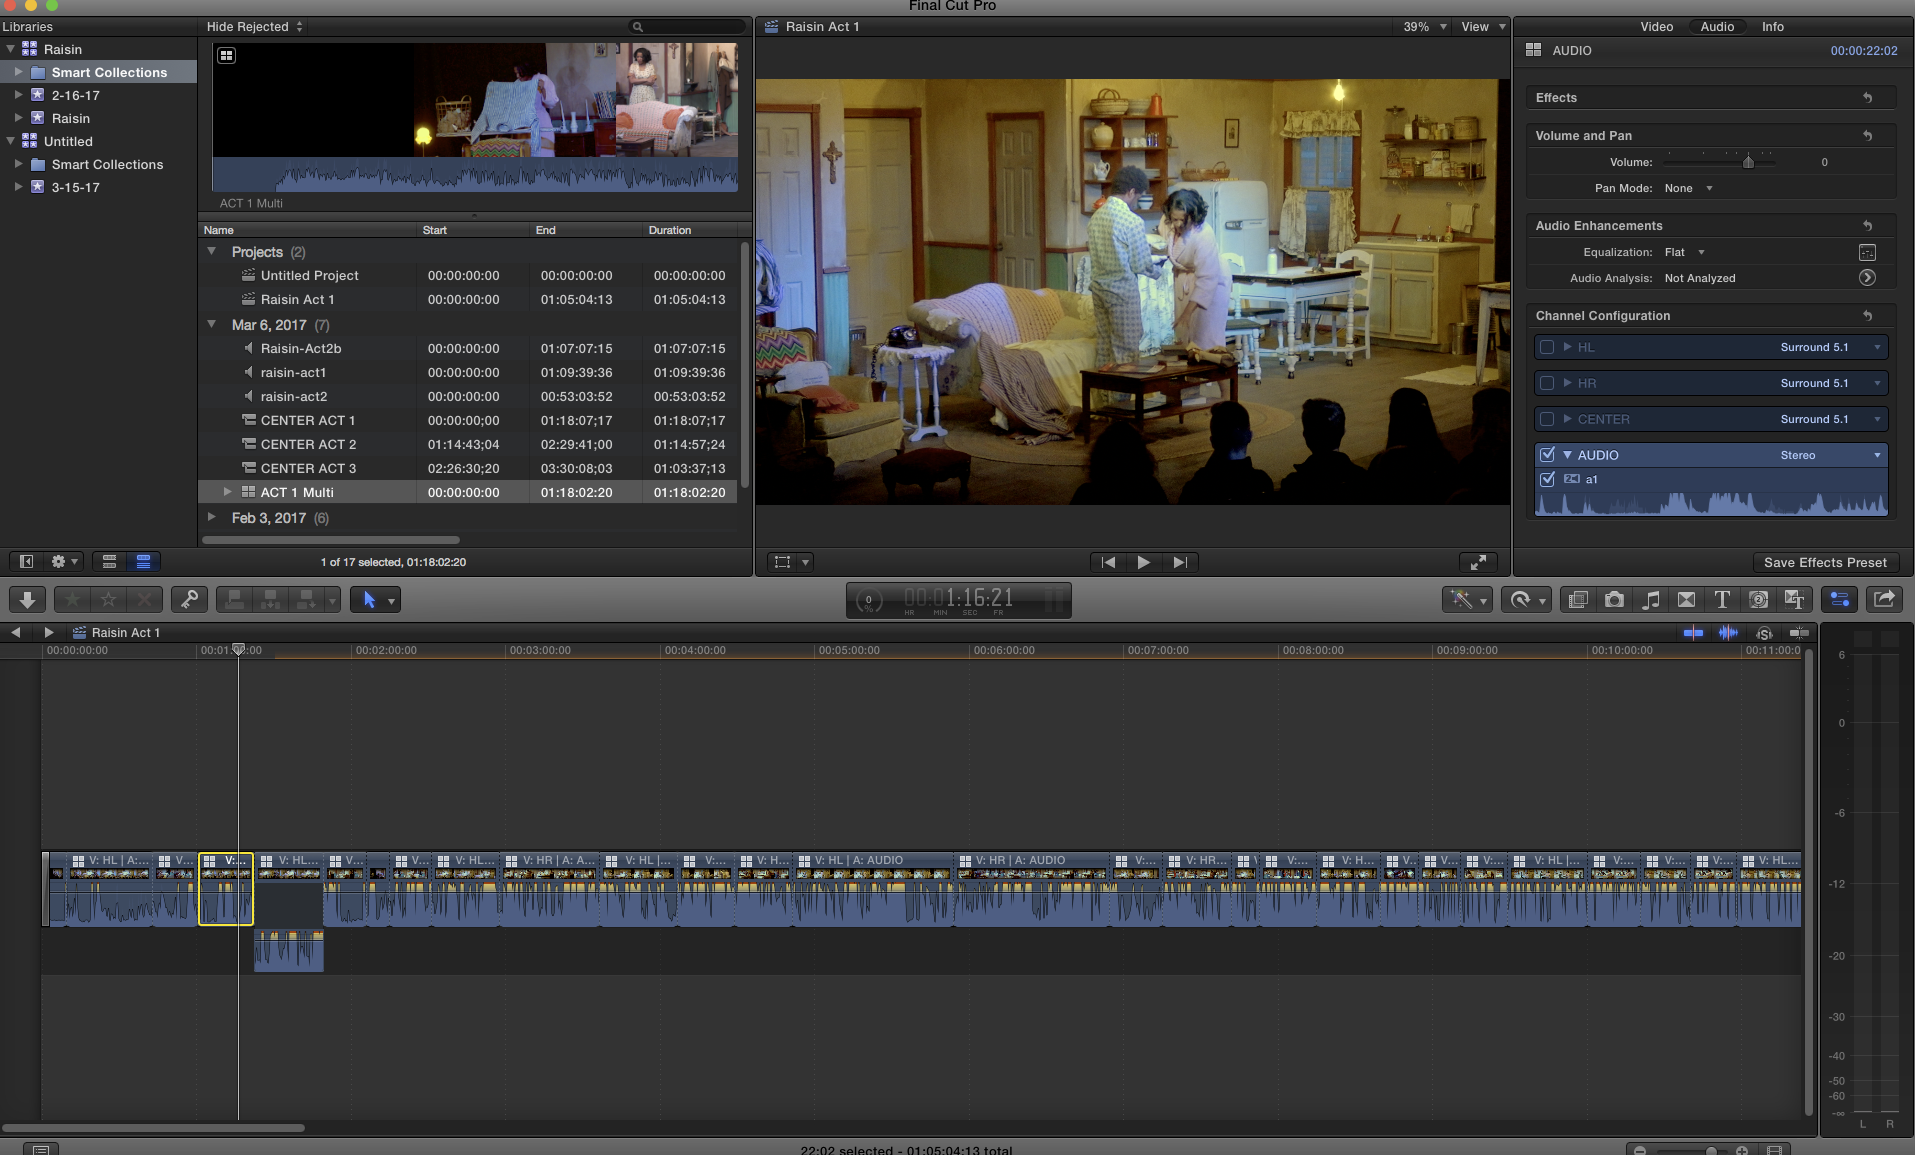This screenshot has height=1155, width=1915.
Task: Enable the HL channel checkbox
Action: pyautogui.click(x=1547, y=347)
